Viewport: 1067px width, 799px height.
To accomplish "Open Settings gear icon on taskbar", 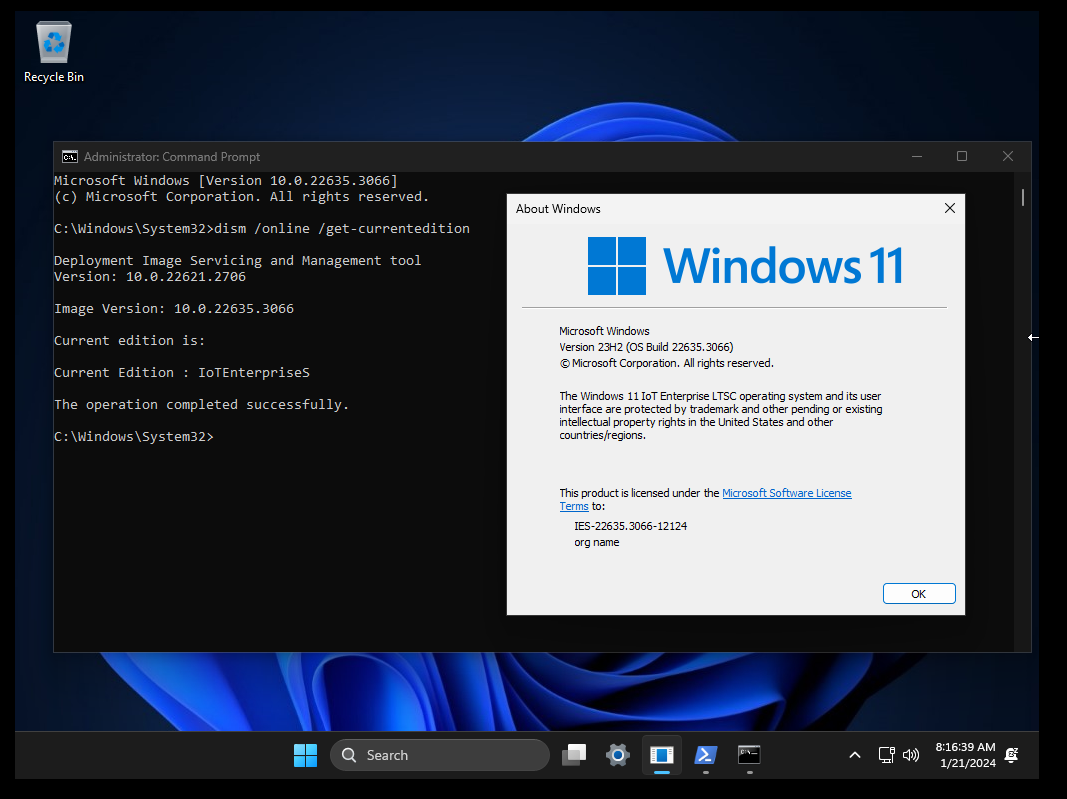I will 618,755.
